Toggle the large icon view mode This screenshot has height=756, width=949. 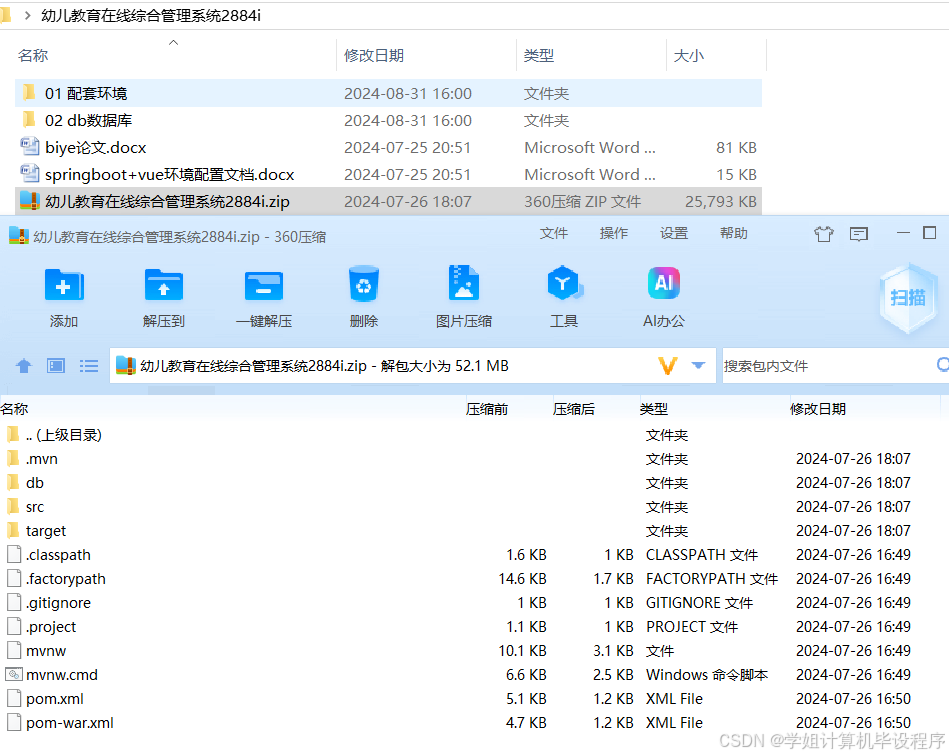point(55,366)
